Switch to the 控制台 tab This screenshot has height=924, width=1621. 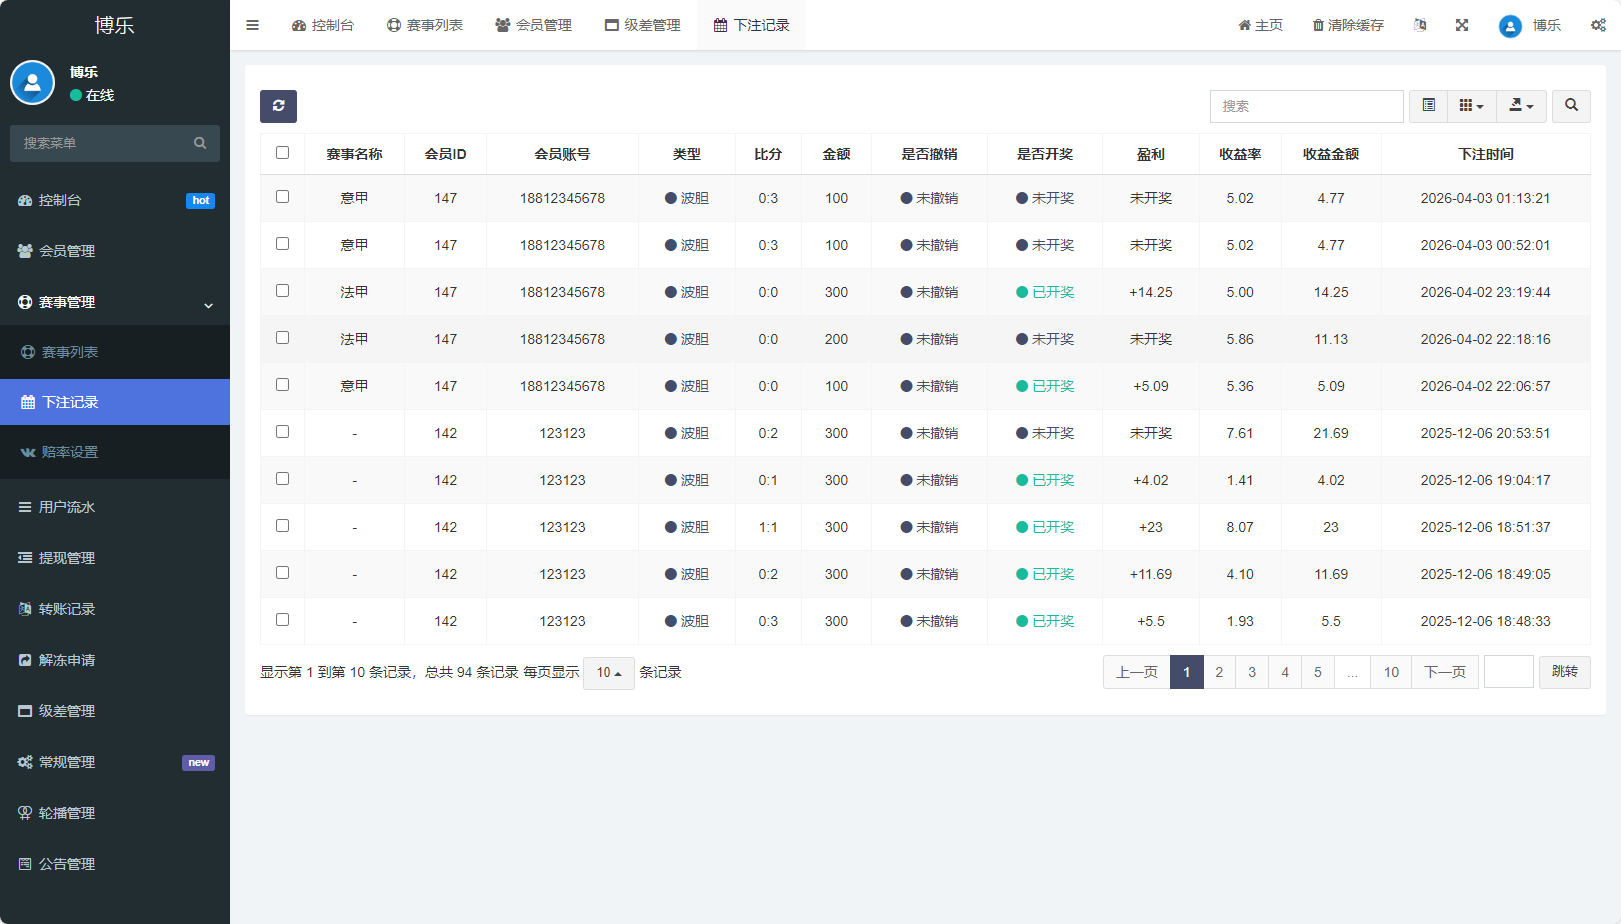coord(323,25)
